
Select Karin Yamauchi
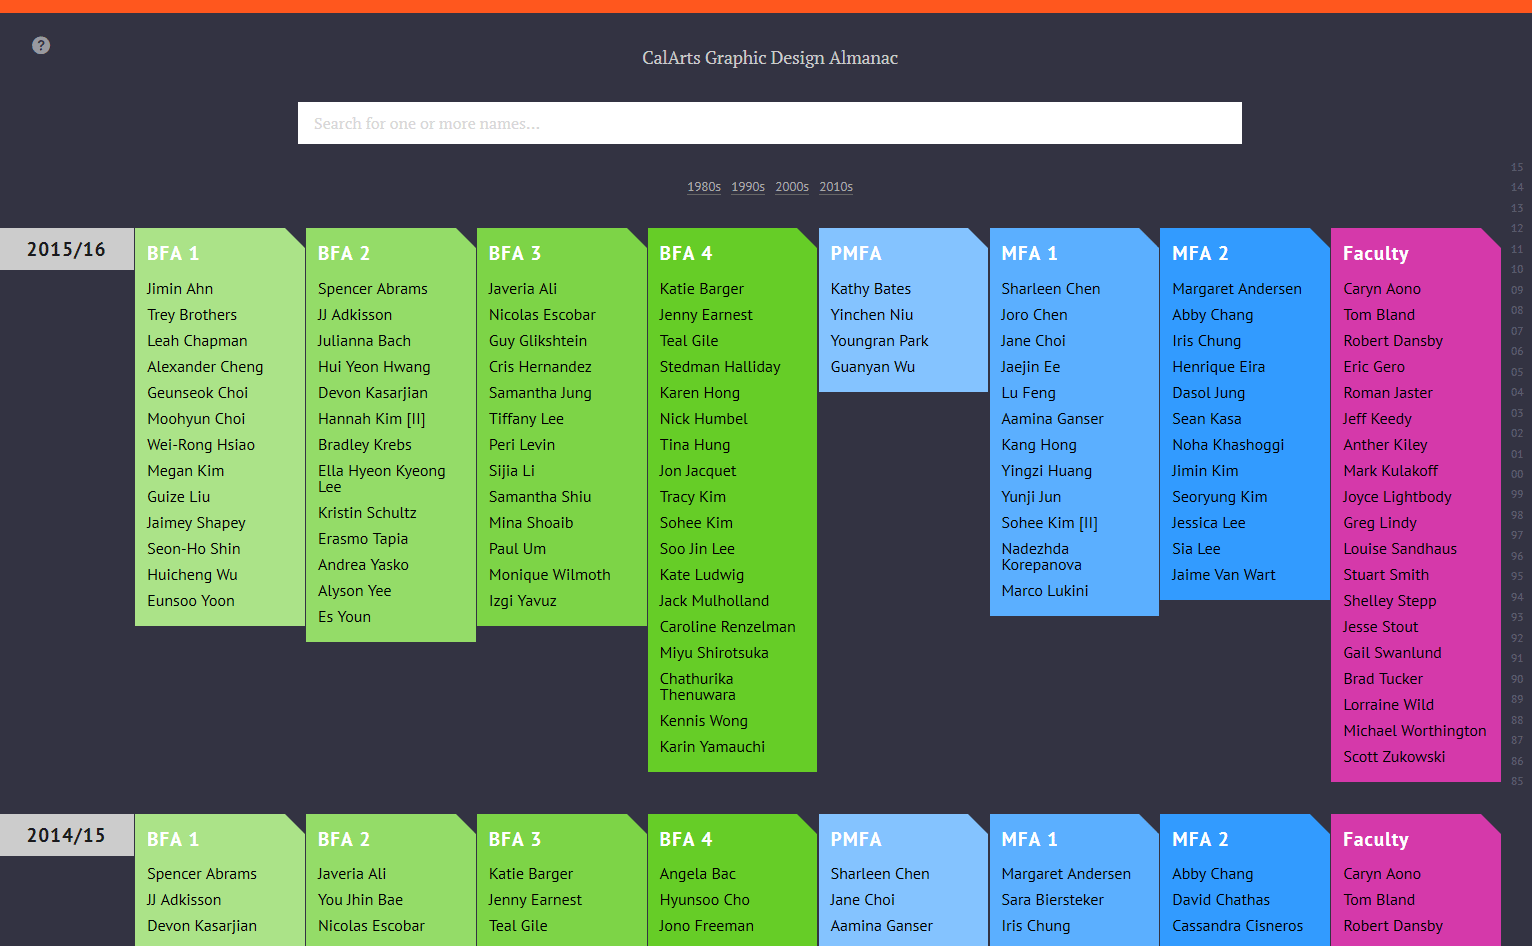click(x=712, y=747)
